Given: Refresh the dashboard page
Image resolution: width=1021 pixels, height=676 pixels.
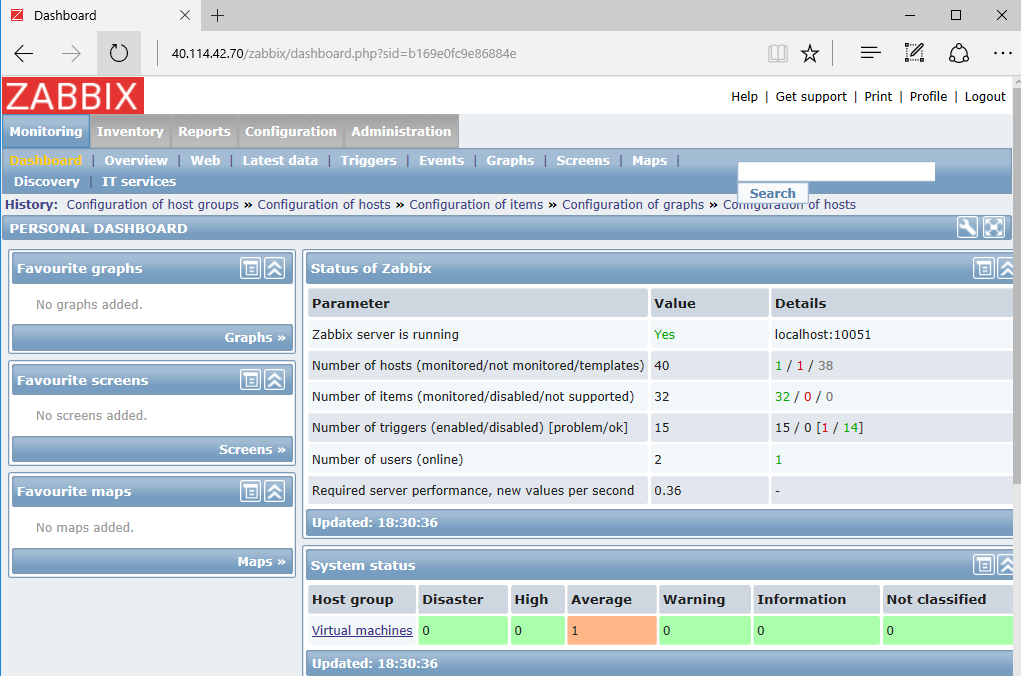Looking at the screenshot, I should tap(119, 53).
